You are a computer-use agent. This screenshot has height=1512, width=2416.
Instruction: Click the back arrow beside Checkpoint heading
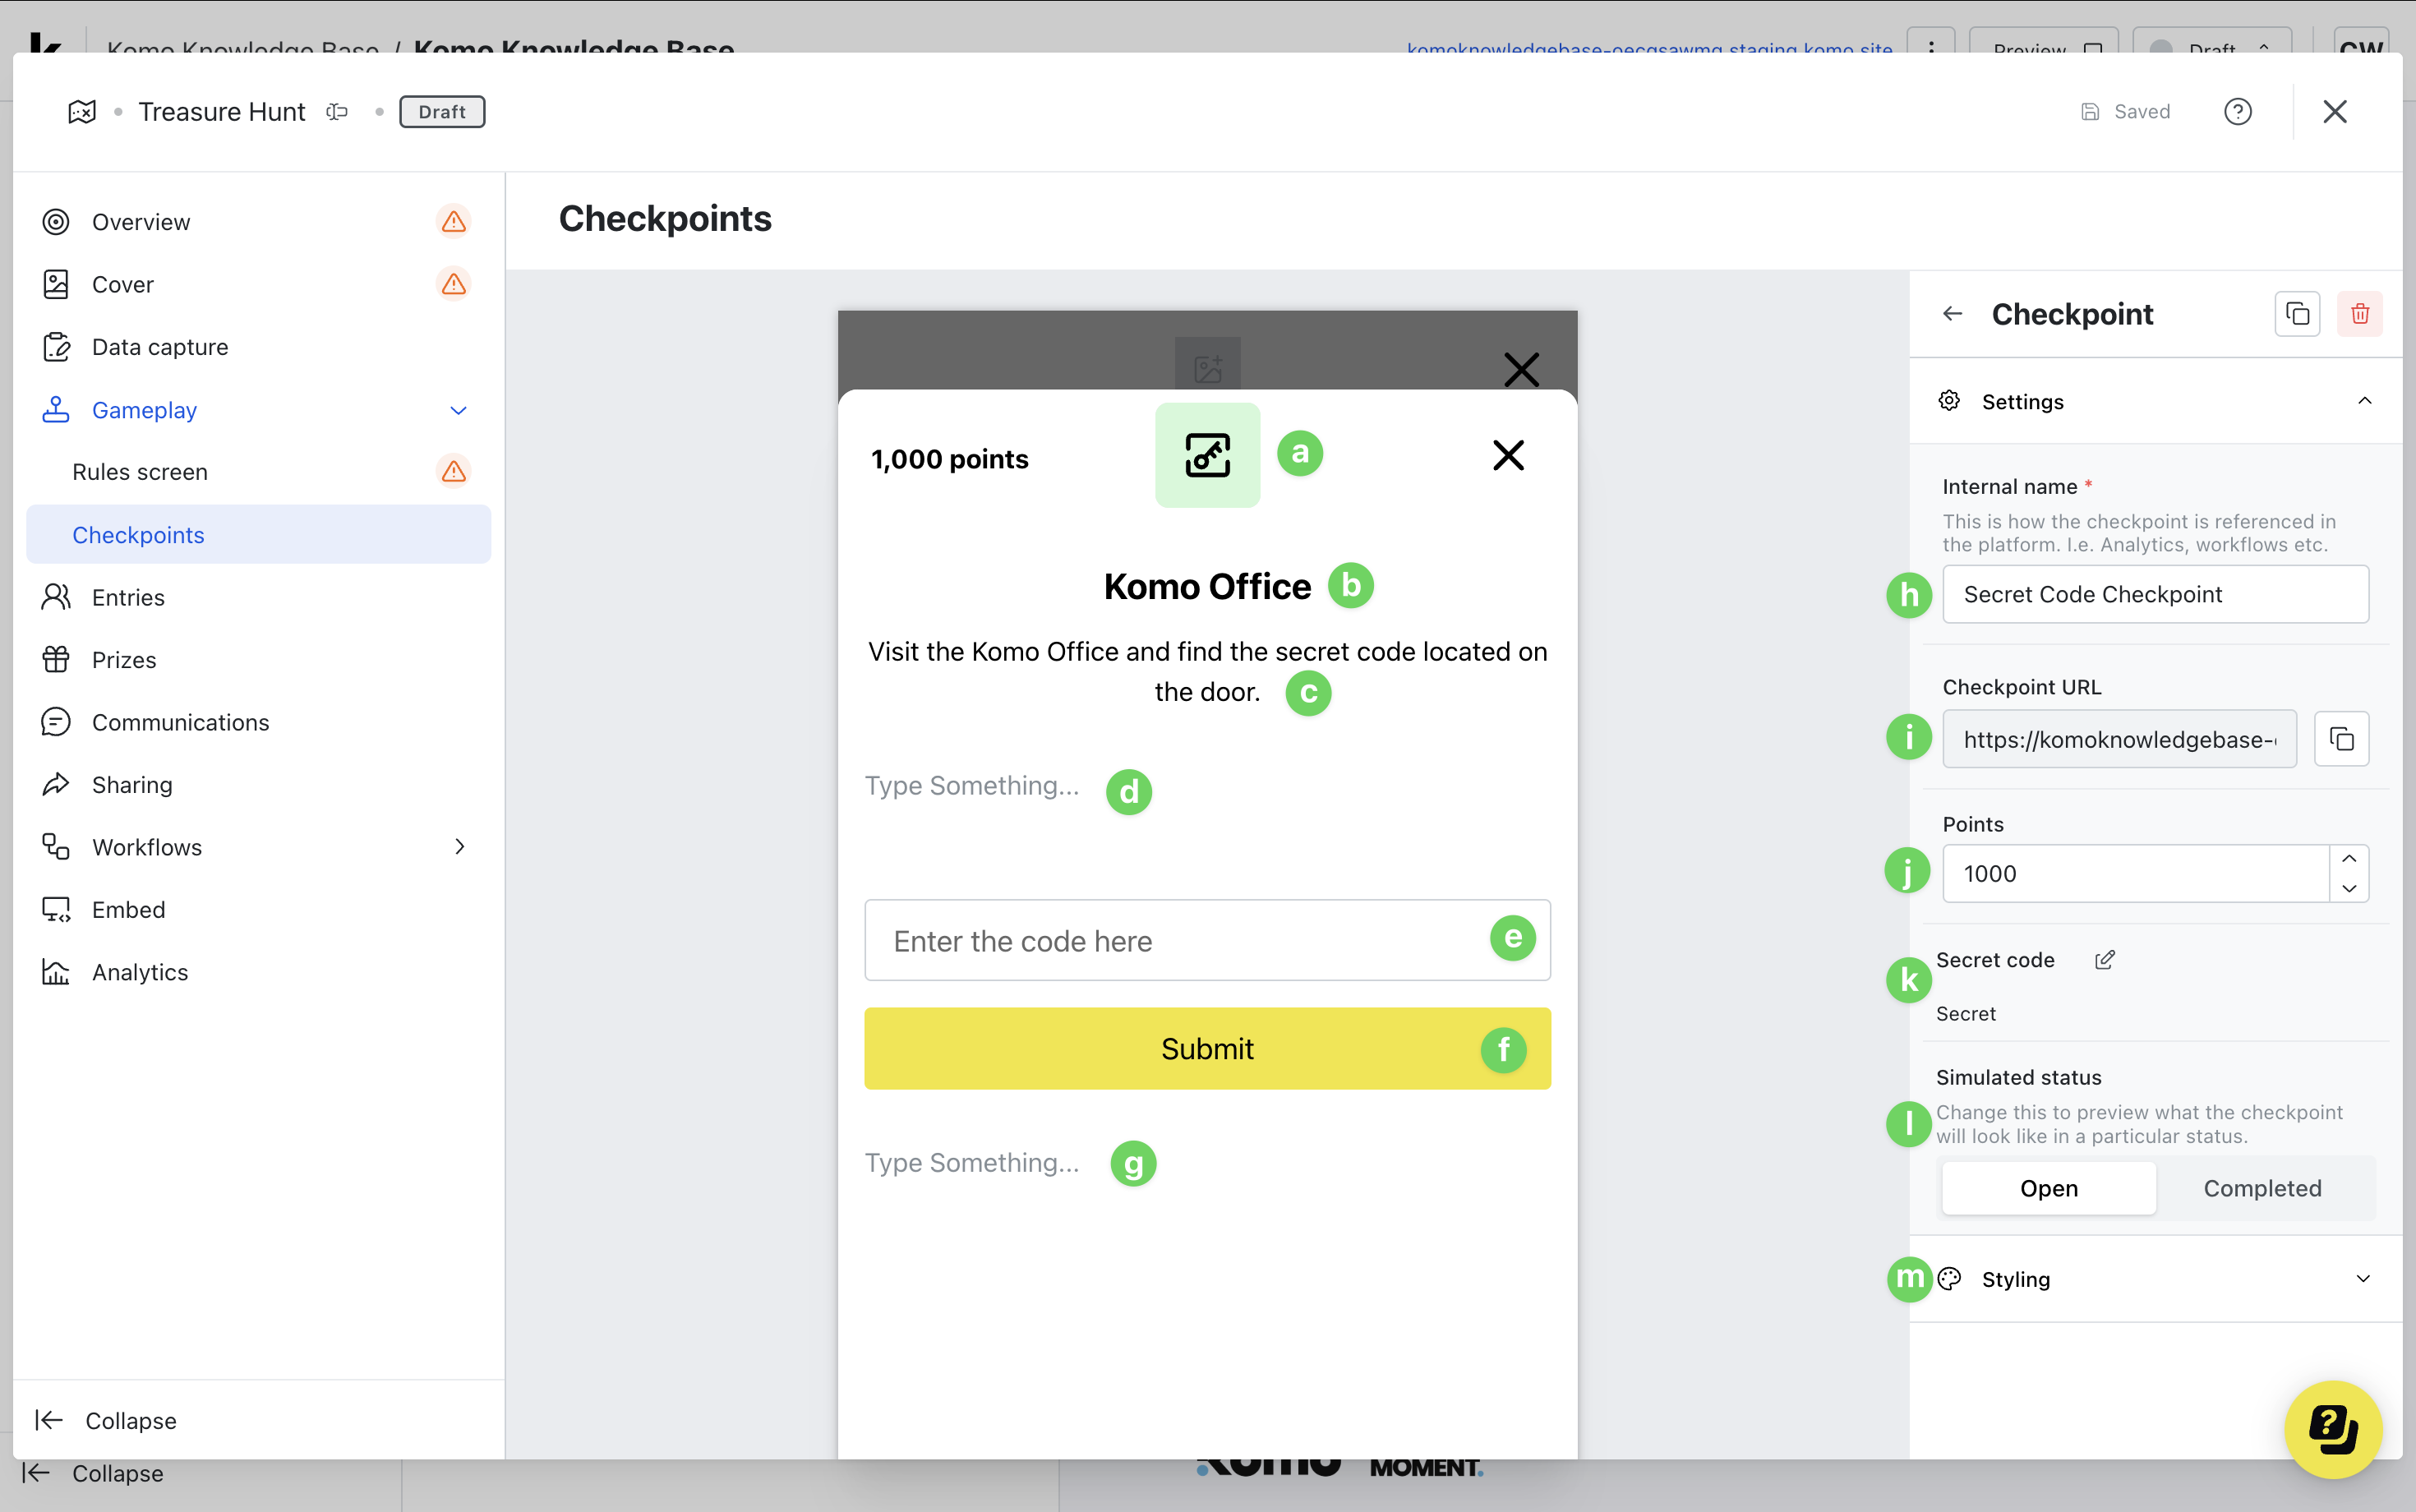pyautogui.click(x=1952, y=314)
